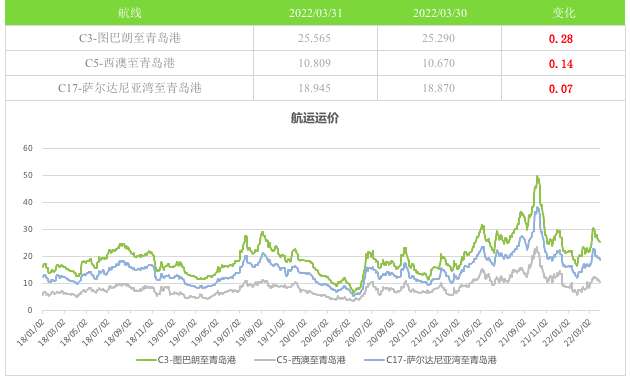Click the red 0.28 change value
This screenshot has height=379, width=630.
pyautogui.click(x=560, y=39)
